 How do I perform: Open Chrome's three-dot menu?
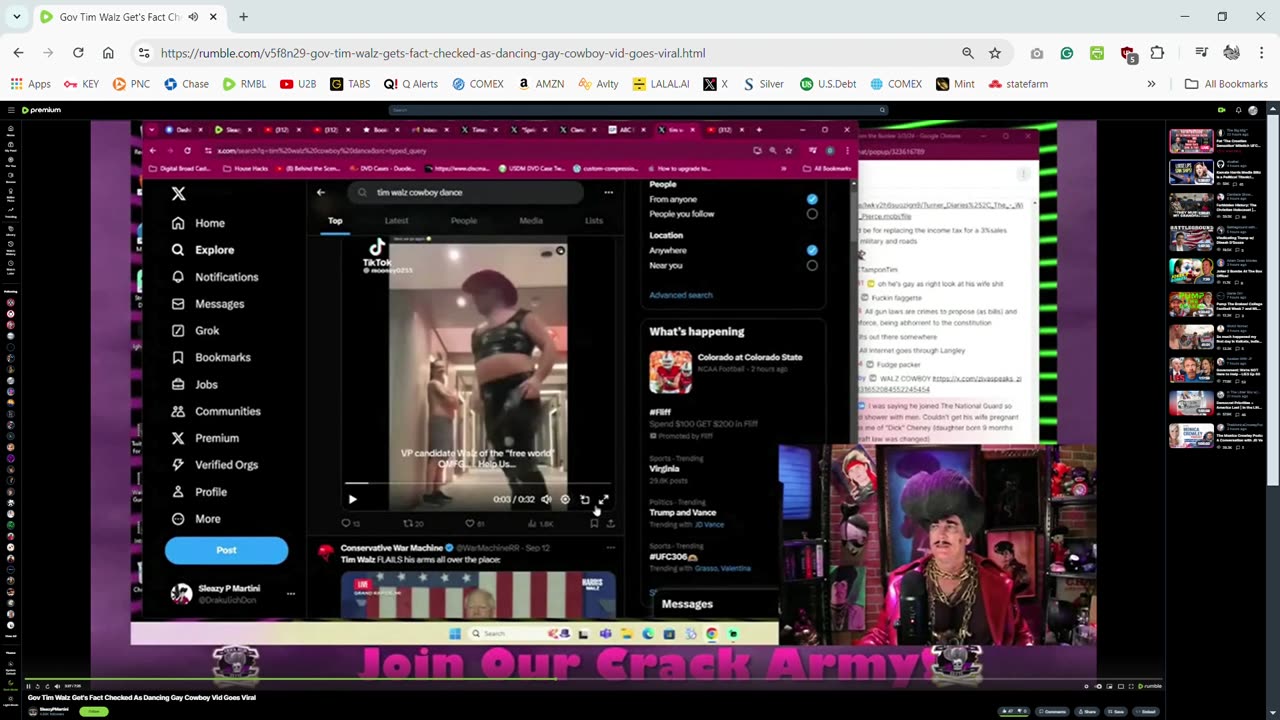(1260, 53)
